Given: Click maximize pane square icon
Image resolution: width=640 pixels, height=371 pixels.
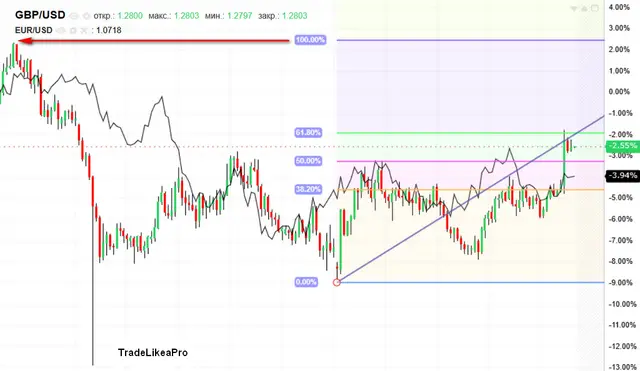Looking at the screenshot, I should click(595, 8).
